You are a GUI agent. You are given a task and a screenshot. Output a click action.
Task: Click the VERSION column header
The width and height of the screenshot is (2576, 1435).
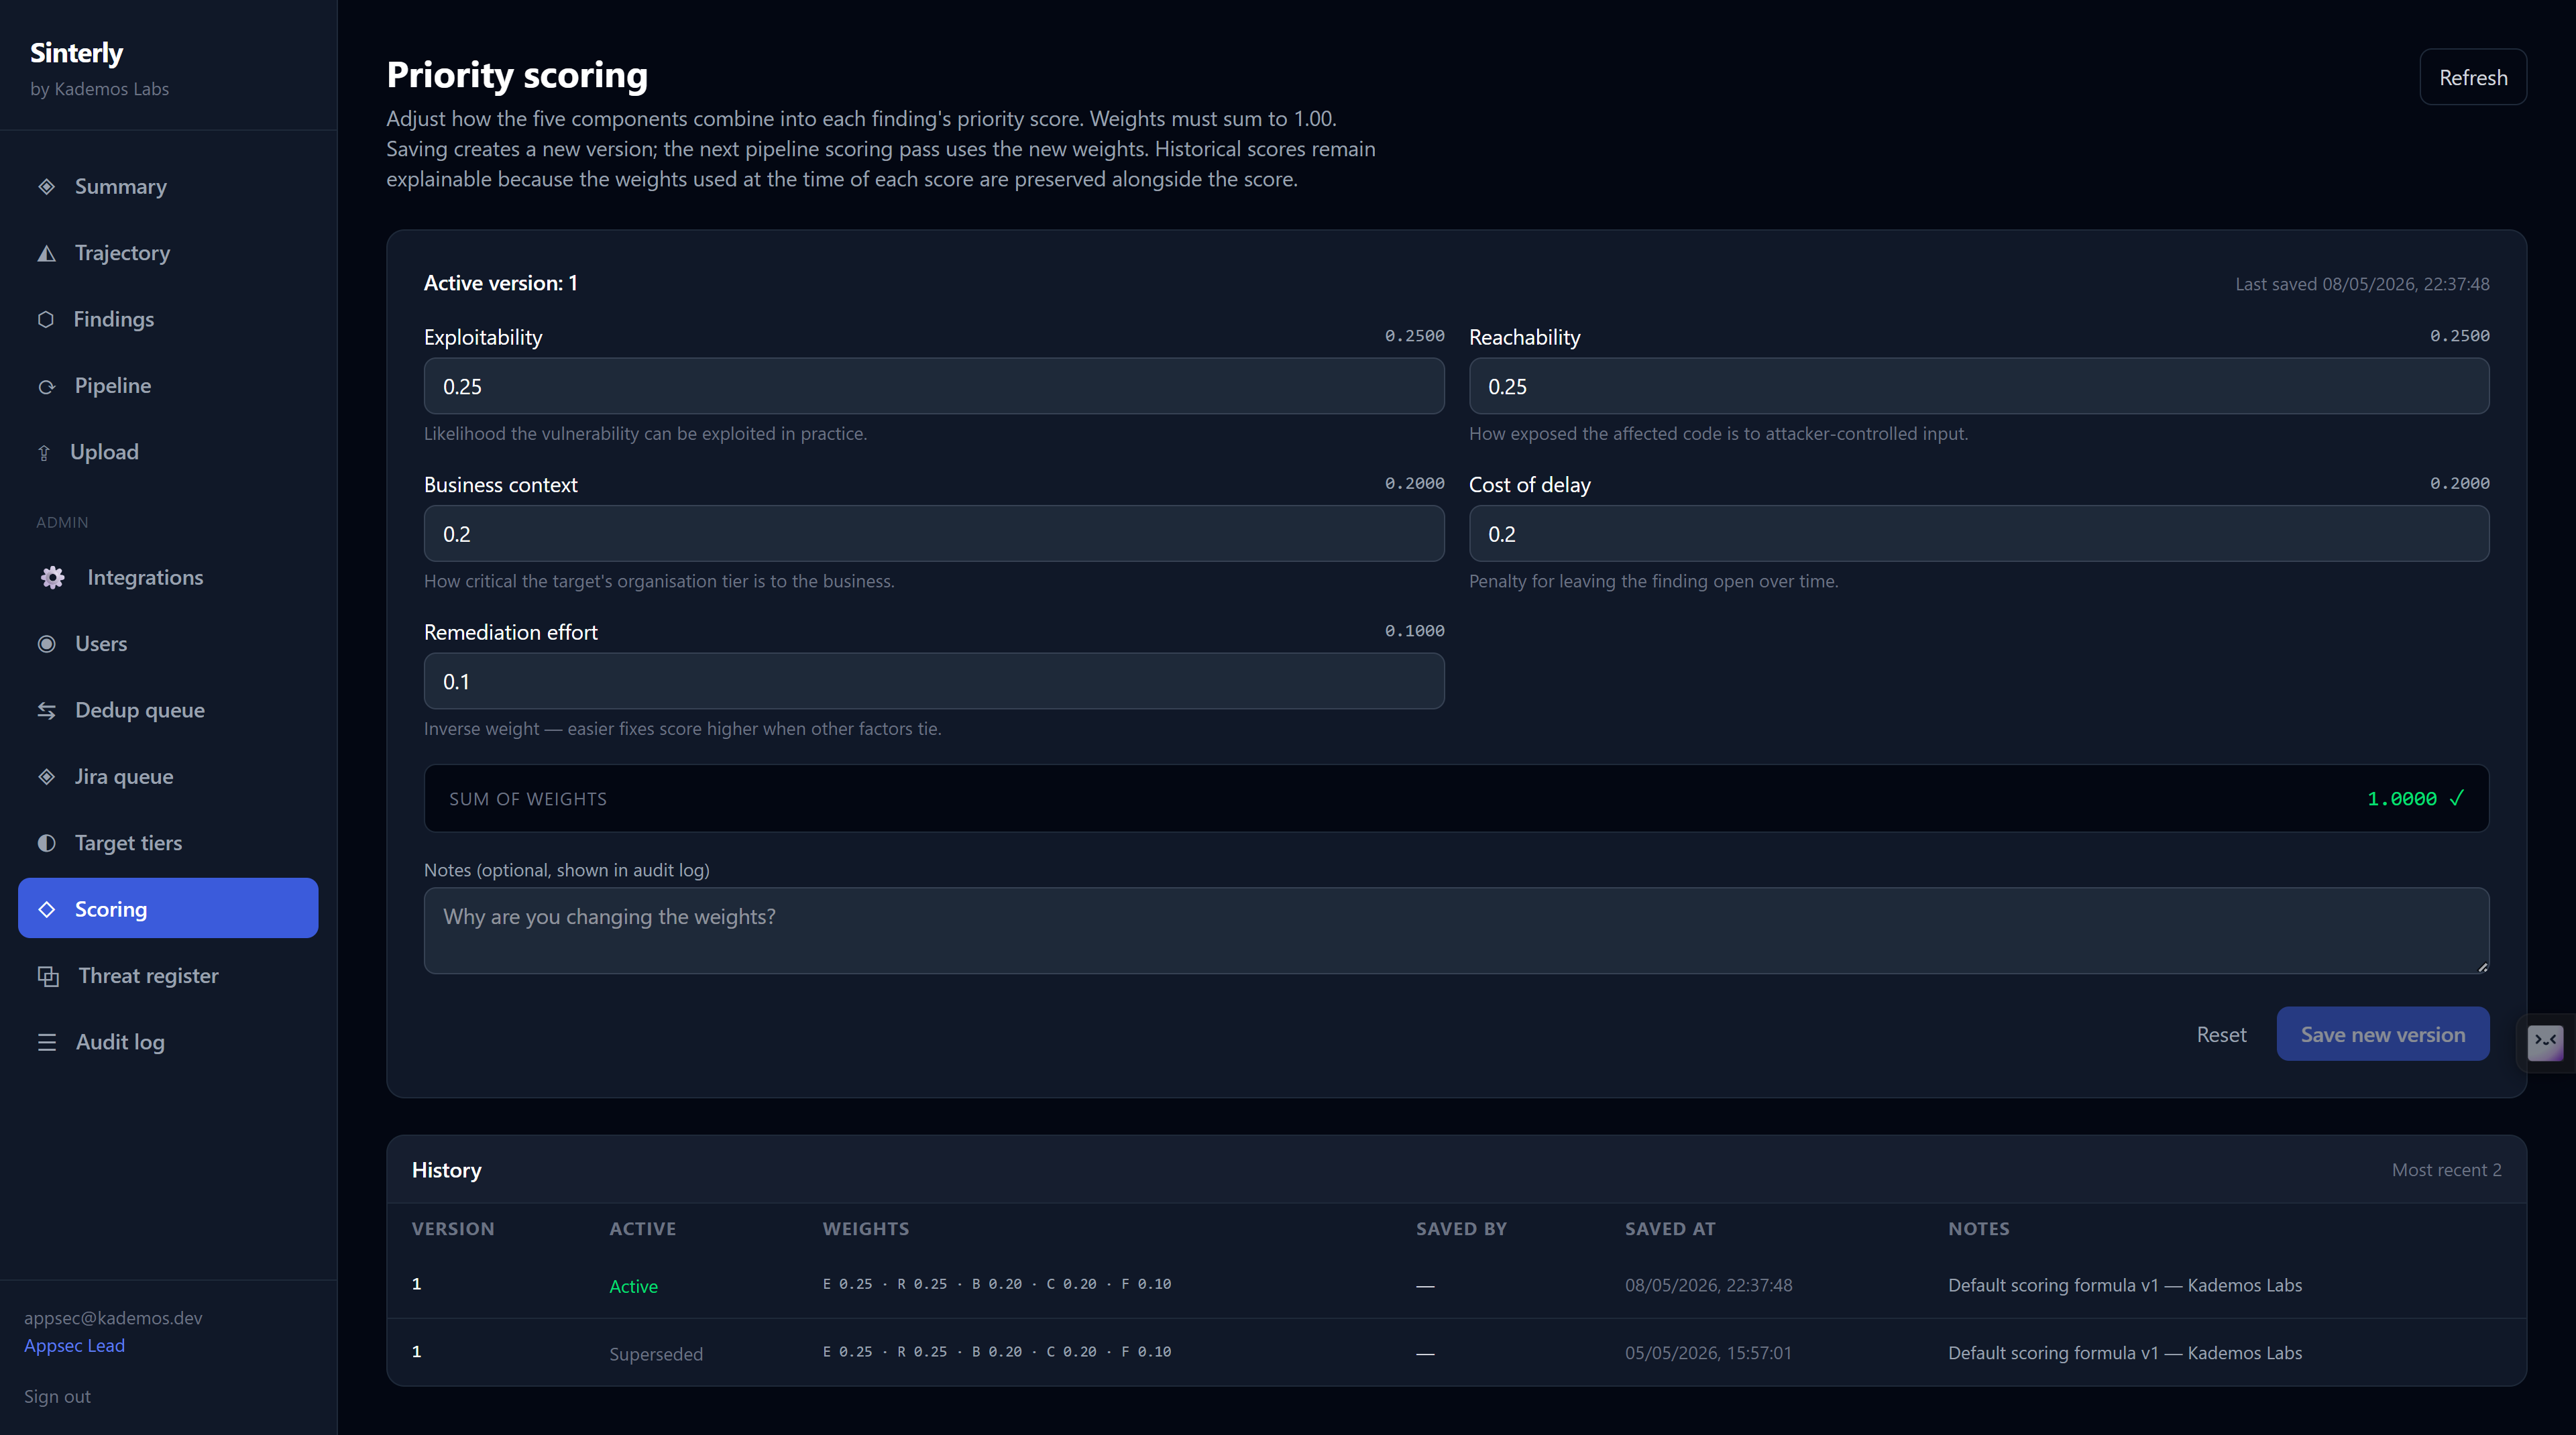pos(453,1229)
